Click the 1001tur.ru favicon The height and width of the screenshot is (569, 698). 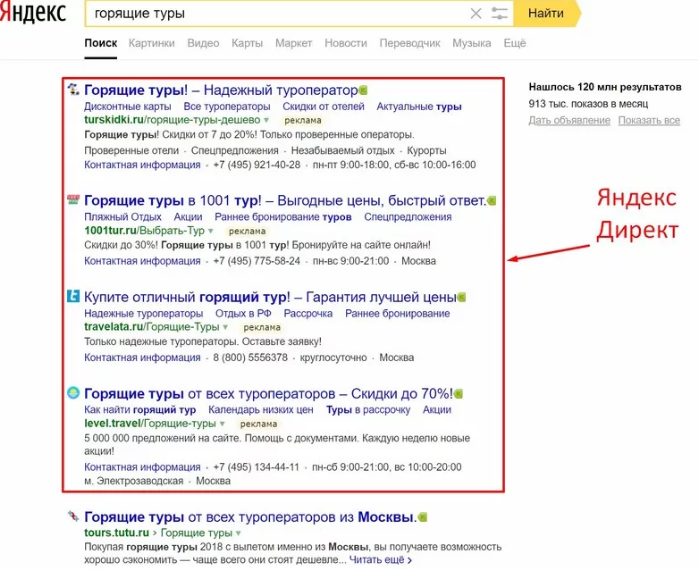[x=73, y=199]
